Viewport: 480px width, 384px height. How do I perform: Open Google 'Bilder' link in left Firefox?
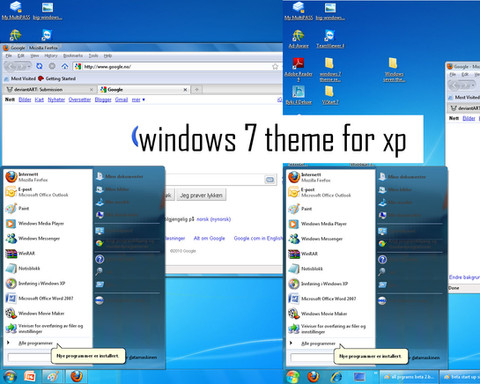(x=25, y=100)
